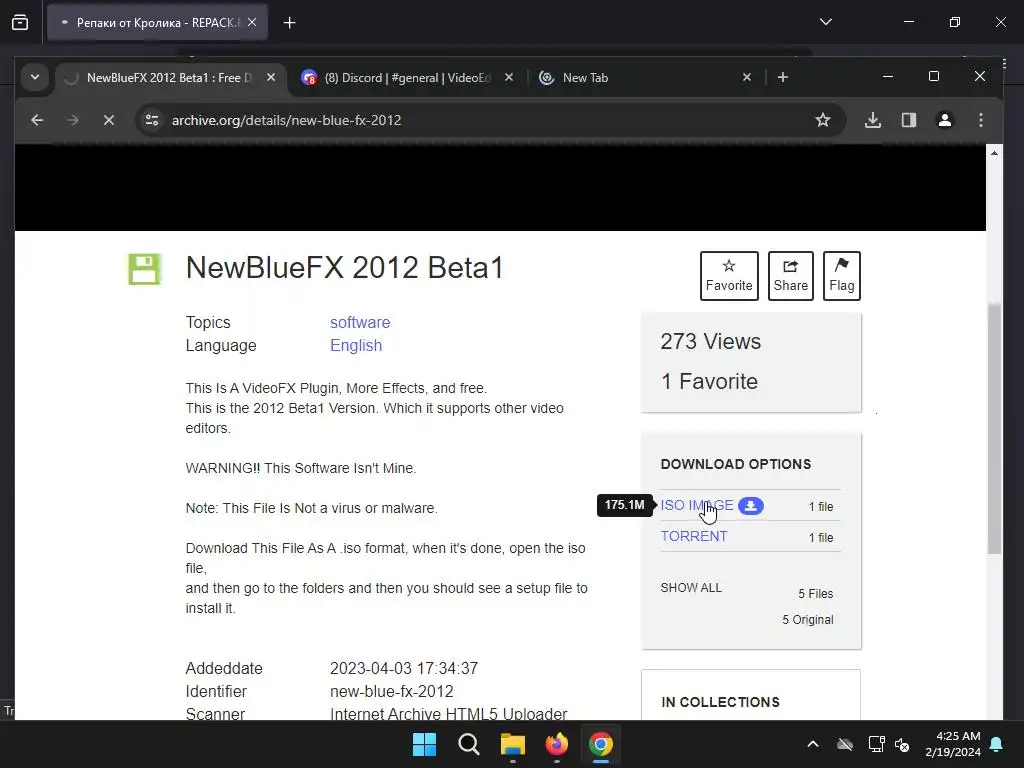Click the Addeddate value 2023-04-03 17:34:37
The height and width of the screenshot is (768, 1024).
(x=404, y=668)
